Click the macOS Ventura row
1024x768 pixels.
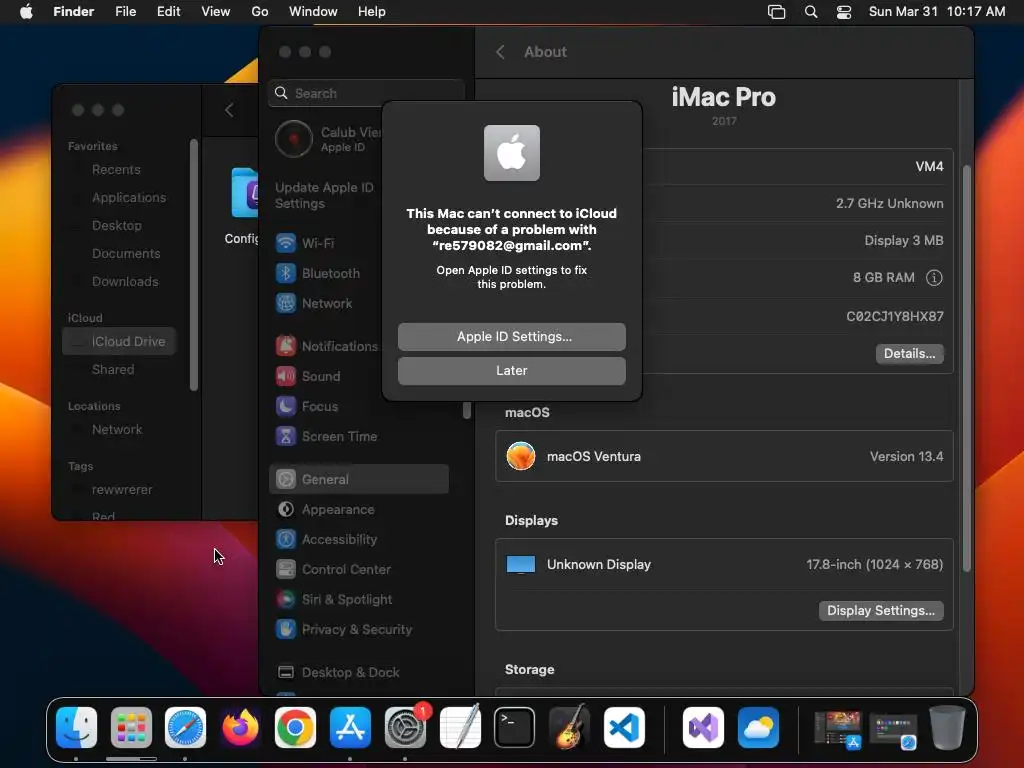[724, 456]
